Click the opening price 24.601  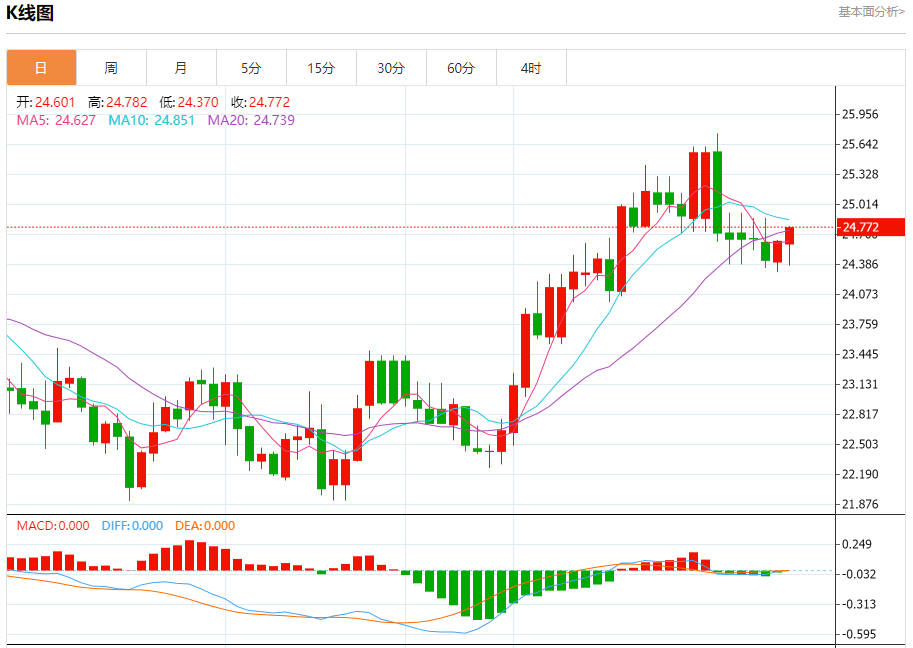[x=55, y=102]
